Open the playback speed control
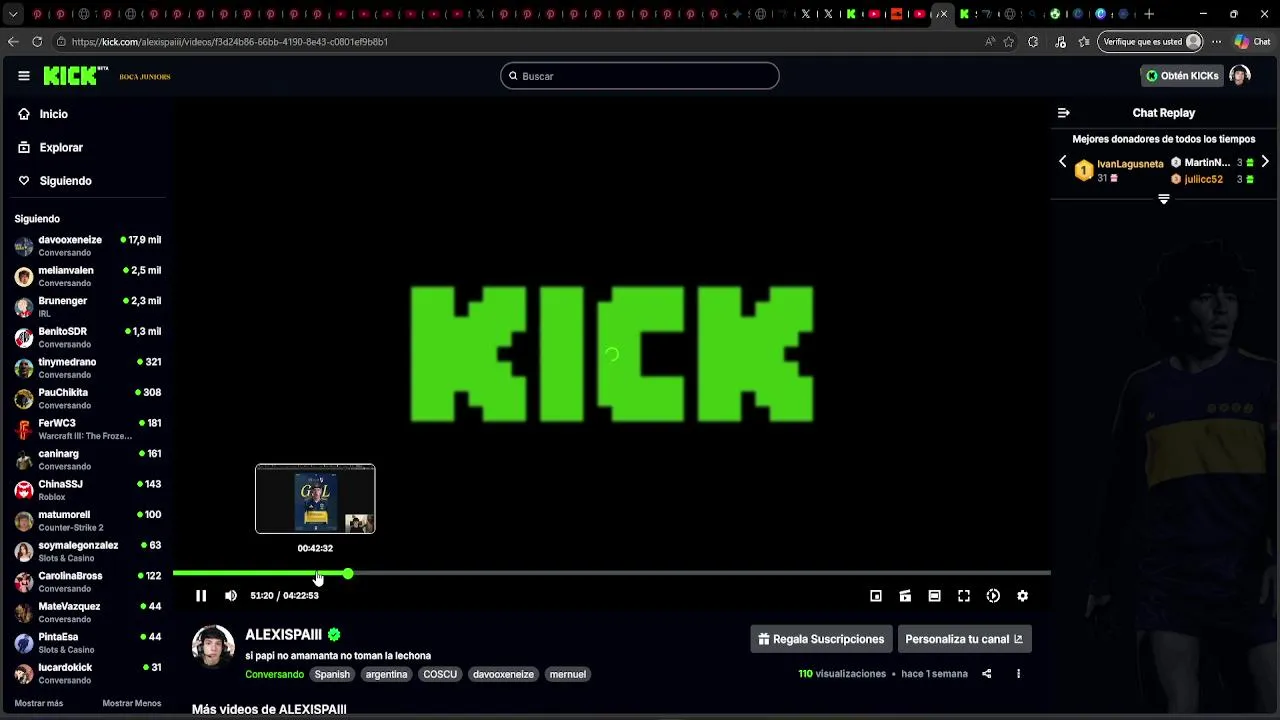Image resolution: width=1280 pixels, height=720 pixels. pyautogui.click(x=993, y=596)
